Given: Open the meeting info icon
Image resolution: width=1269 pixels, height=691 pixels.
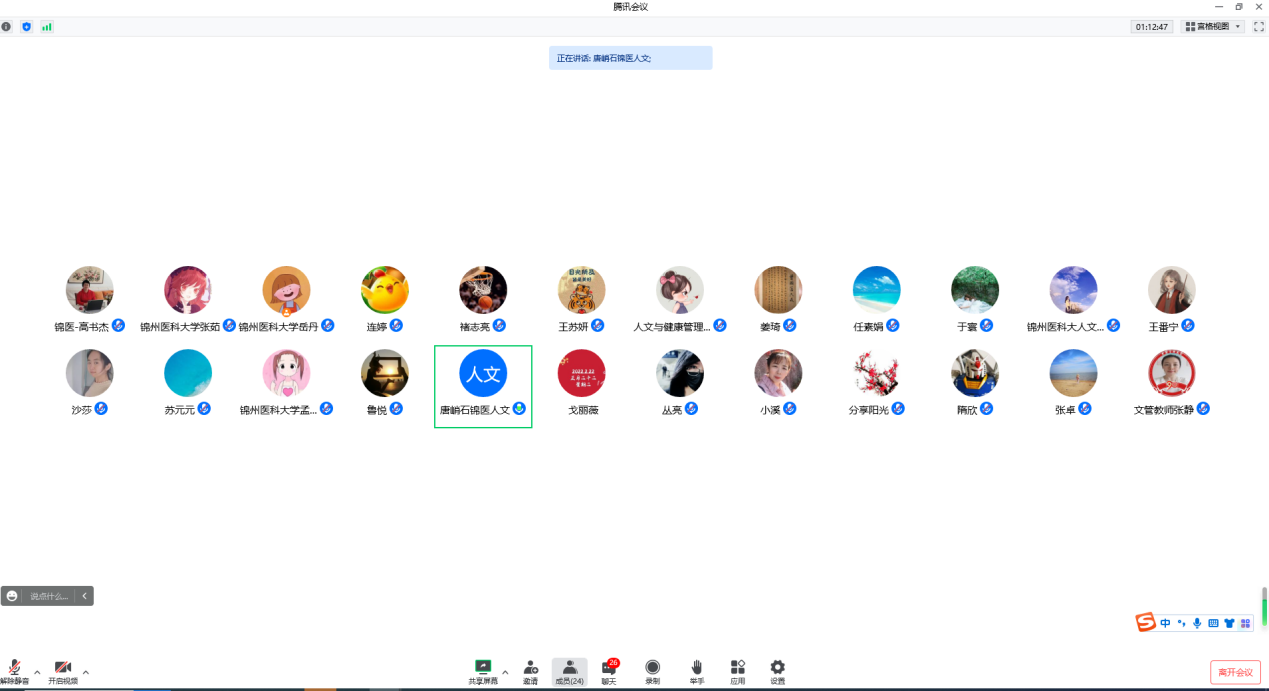Looking at the screenshot, I should point(6,27).
